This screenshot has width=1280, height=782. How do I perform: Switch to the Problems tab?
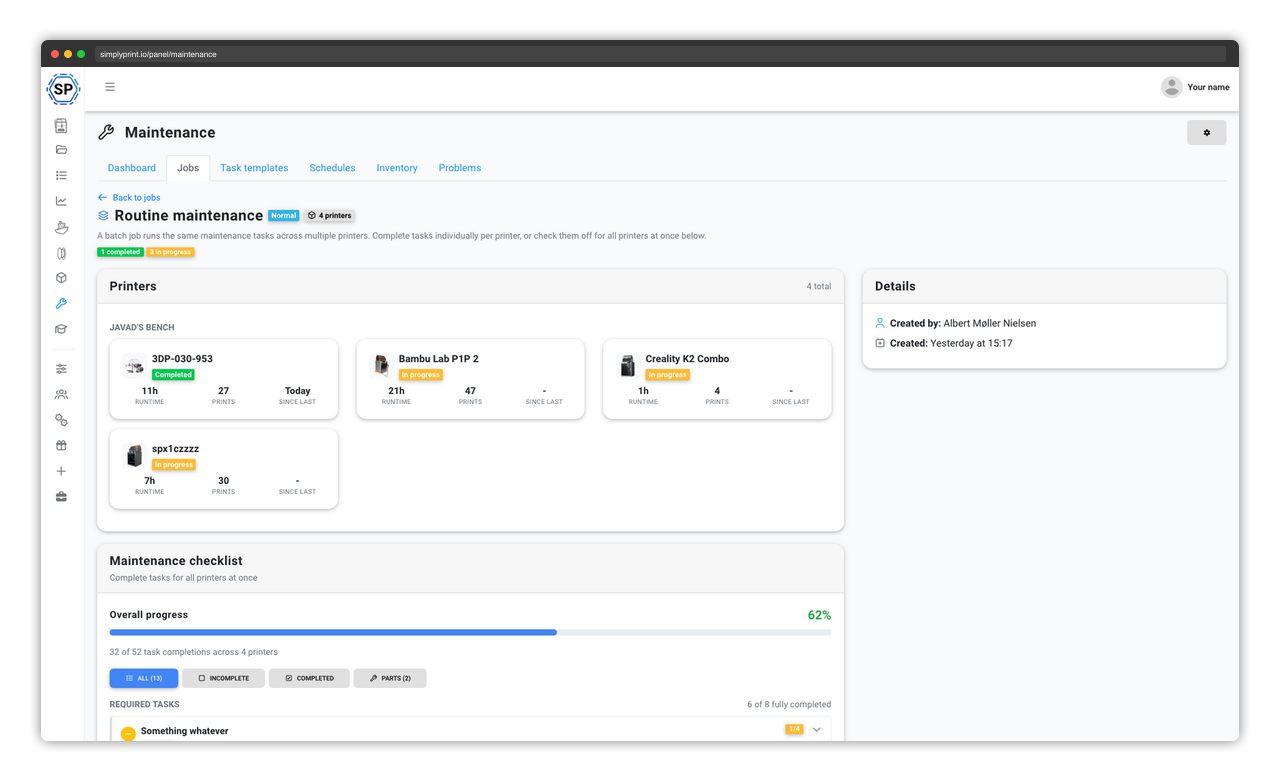click(460, 168)
